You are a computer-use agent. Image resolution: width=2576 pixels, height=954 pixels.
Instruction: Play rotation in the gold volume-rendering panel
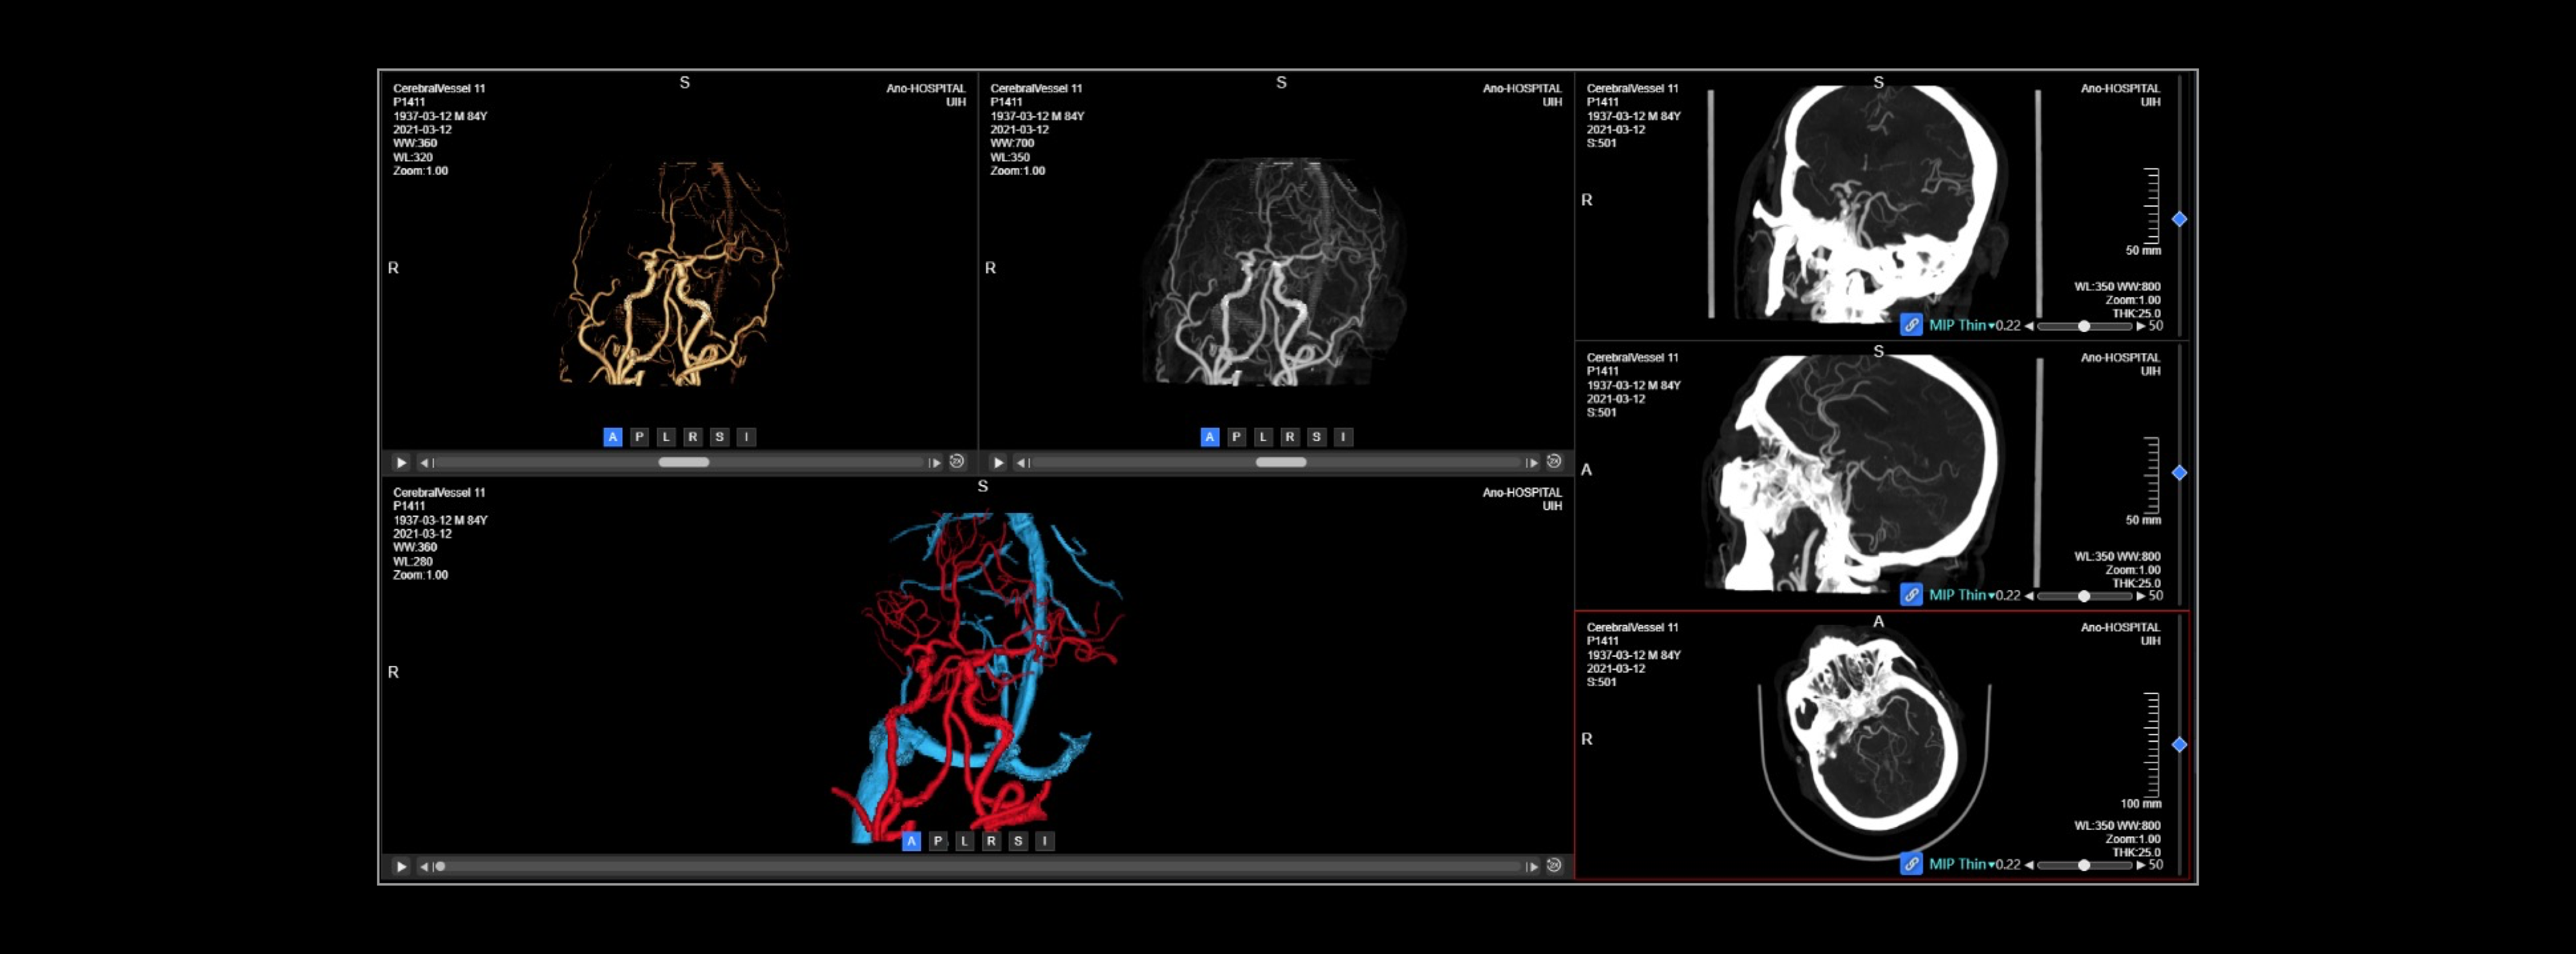click(x=401, y=462)
